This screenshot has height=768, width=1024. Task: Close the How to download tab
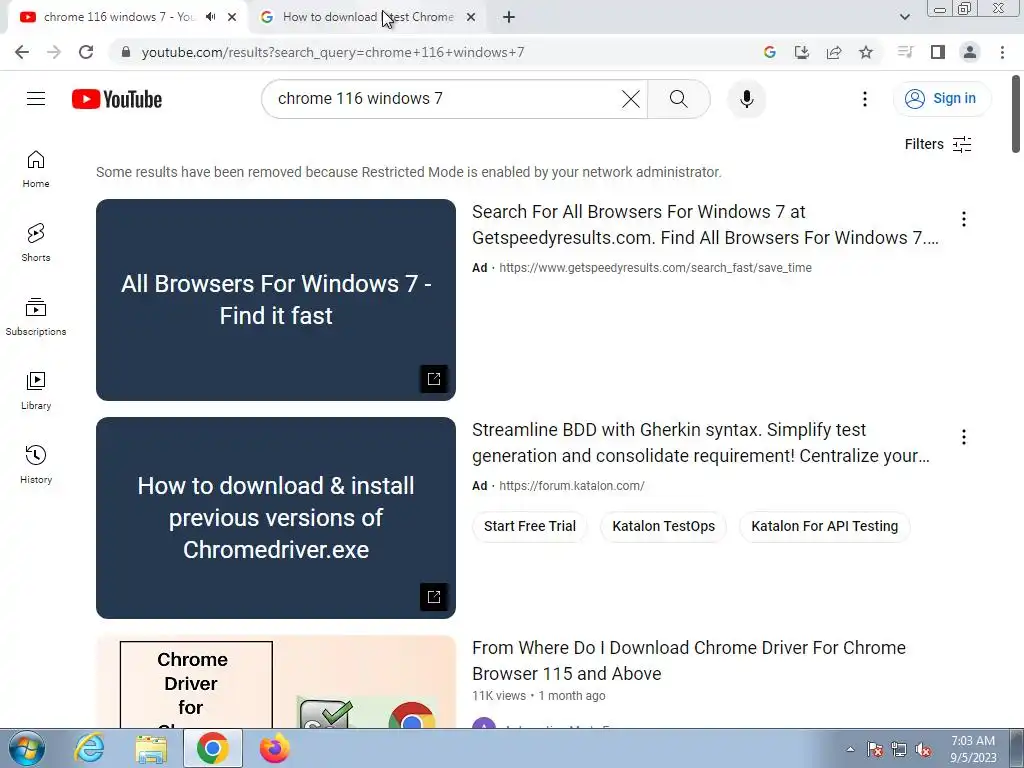471,17
